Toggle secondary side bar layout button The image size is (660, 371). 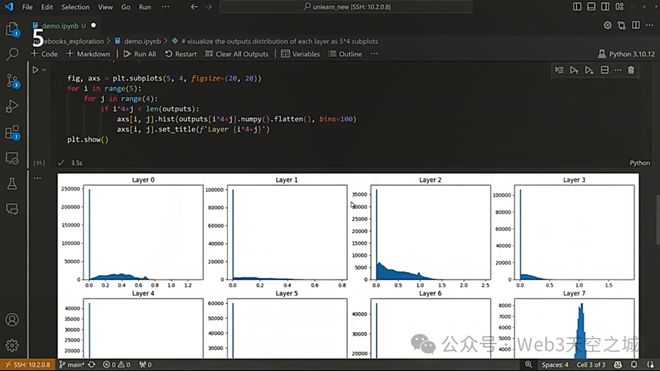coord(605,7)
